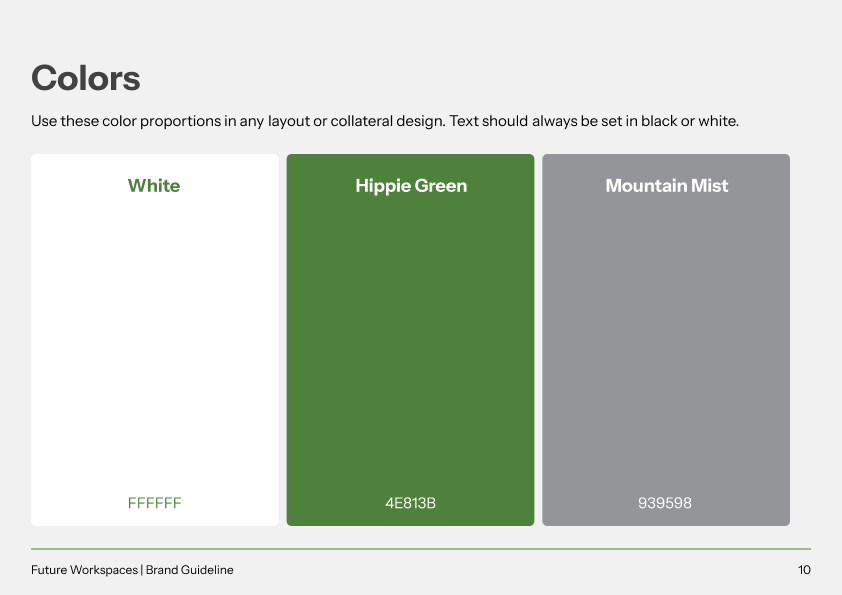Pick the Hippie Green color swatch
The height and width of the screenshot is (595, 842).
point(410,340)
